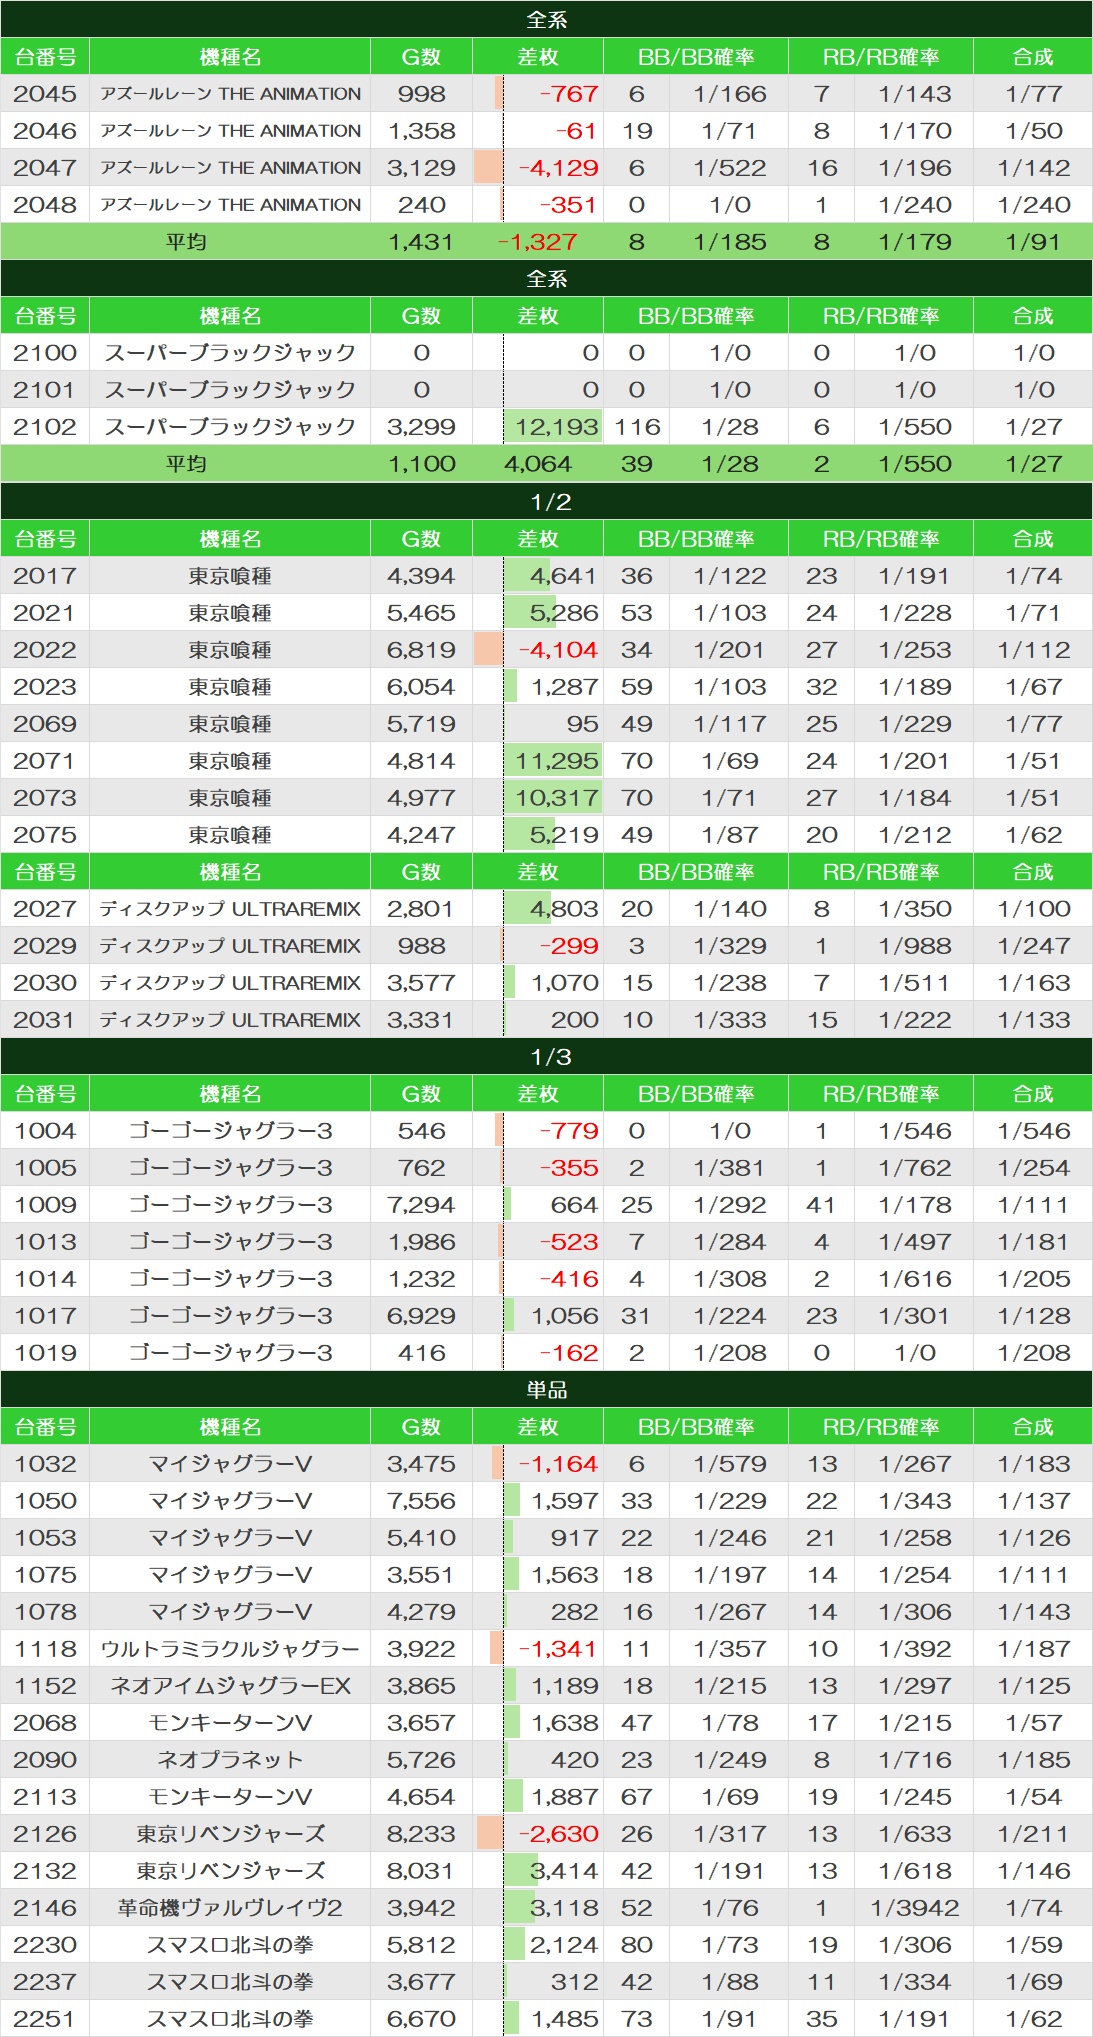
Task: Click ディスクアップ ULTRAREMIX name in row 2027
Action: point(230,909)
